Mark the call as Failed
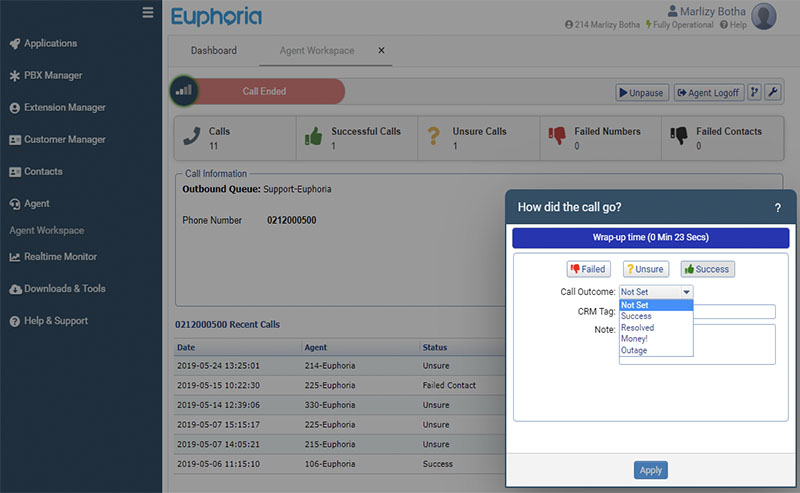800x493 pixels. pos(588,269)
